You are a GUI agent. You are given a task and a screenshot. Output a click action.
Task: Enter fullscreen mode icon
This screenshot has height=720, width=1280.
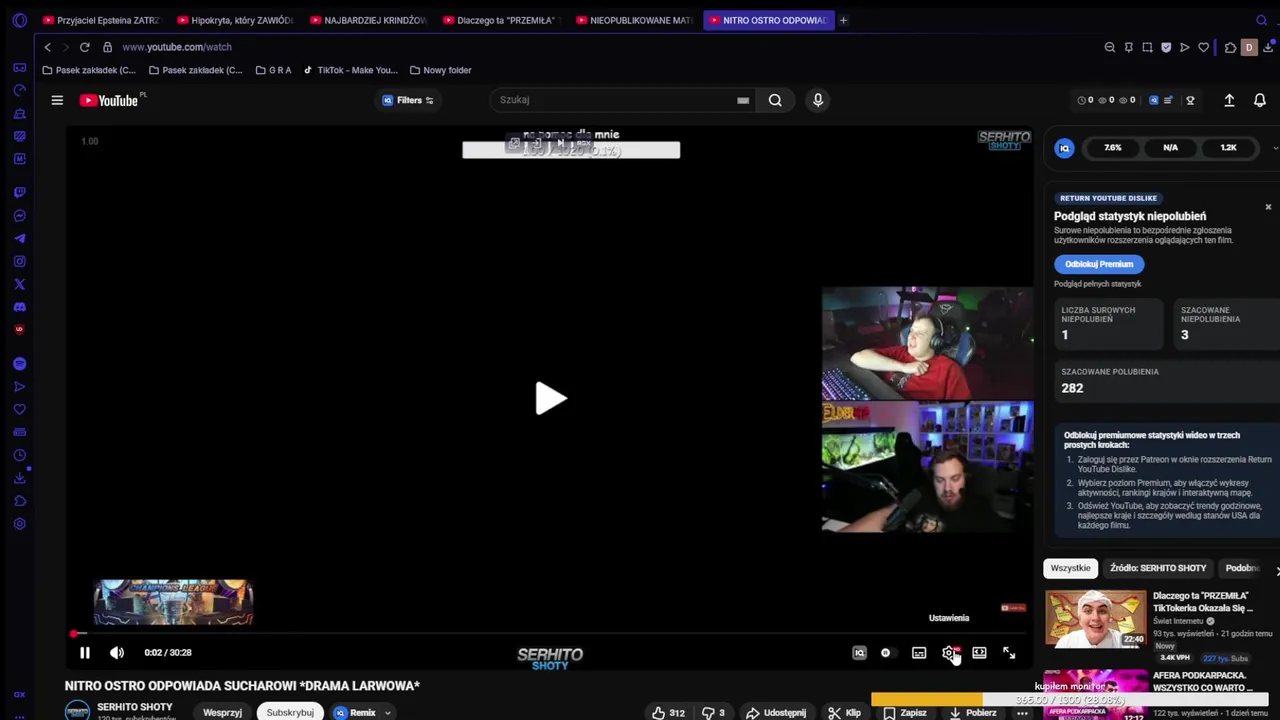[x=1009, y=653]
